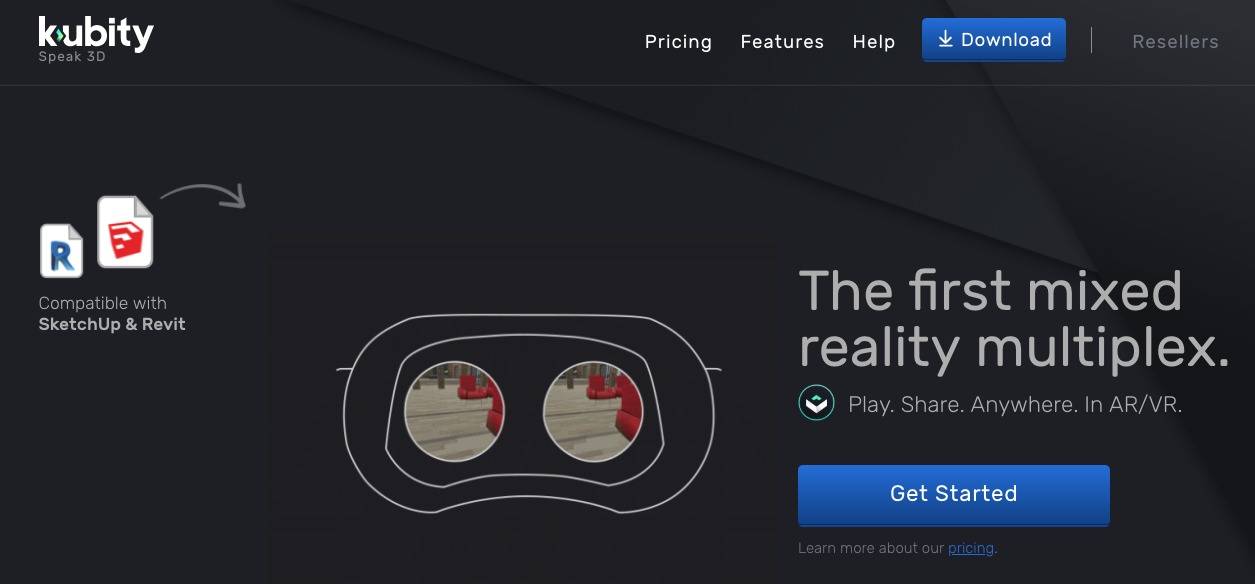
Task: Click the VR headset outline graphic
Action: [x=528, y=413]
